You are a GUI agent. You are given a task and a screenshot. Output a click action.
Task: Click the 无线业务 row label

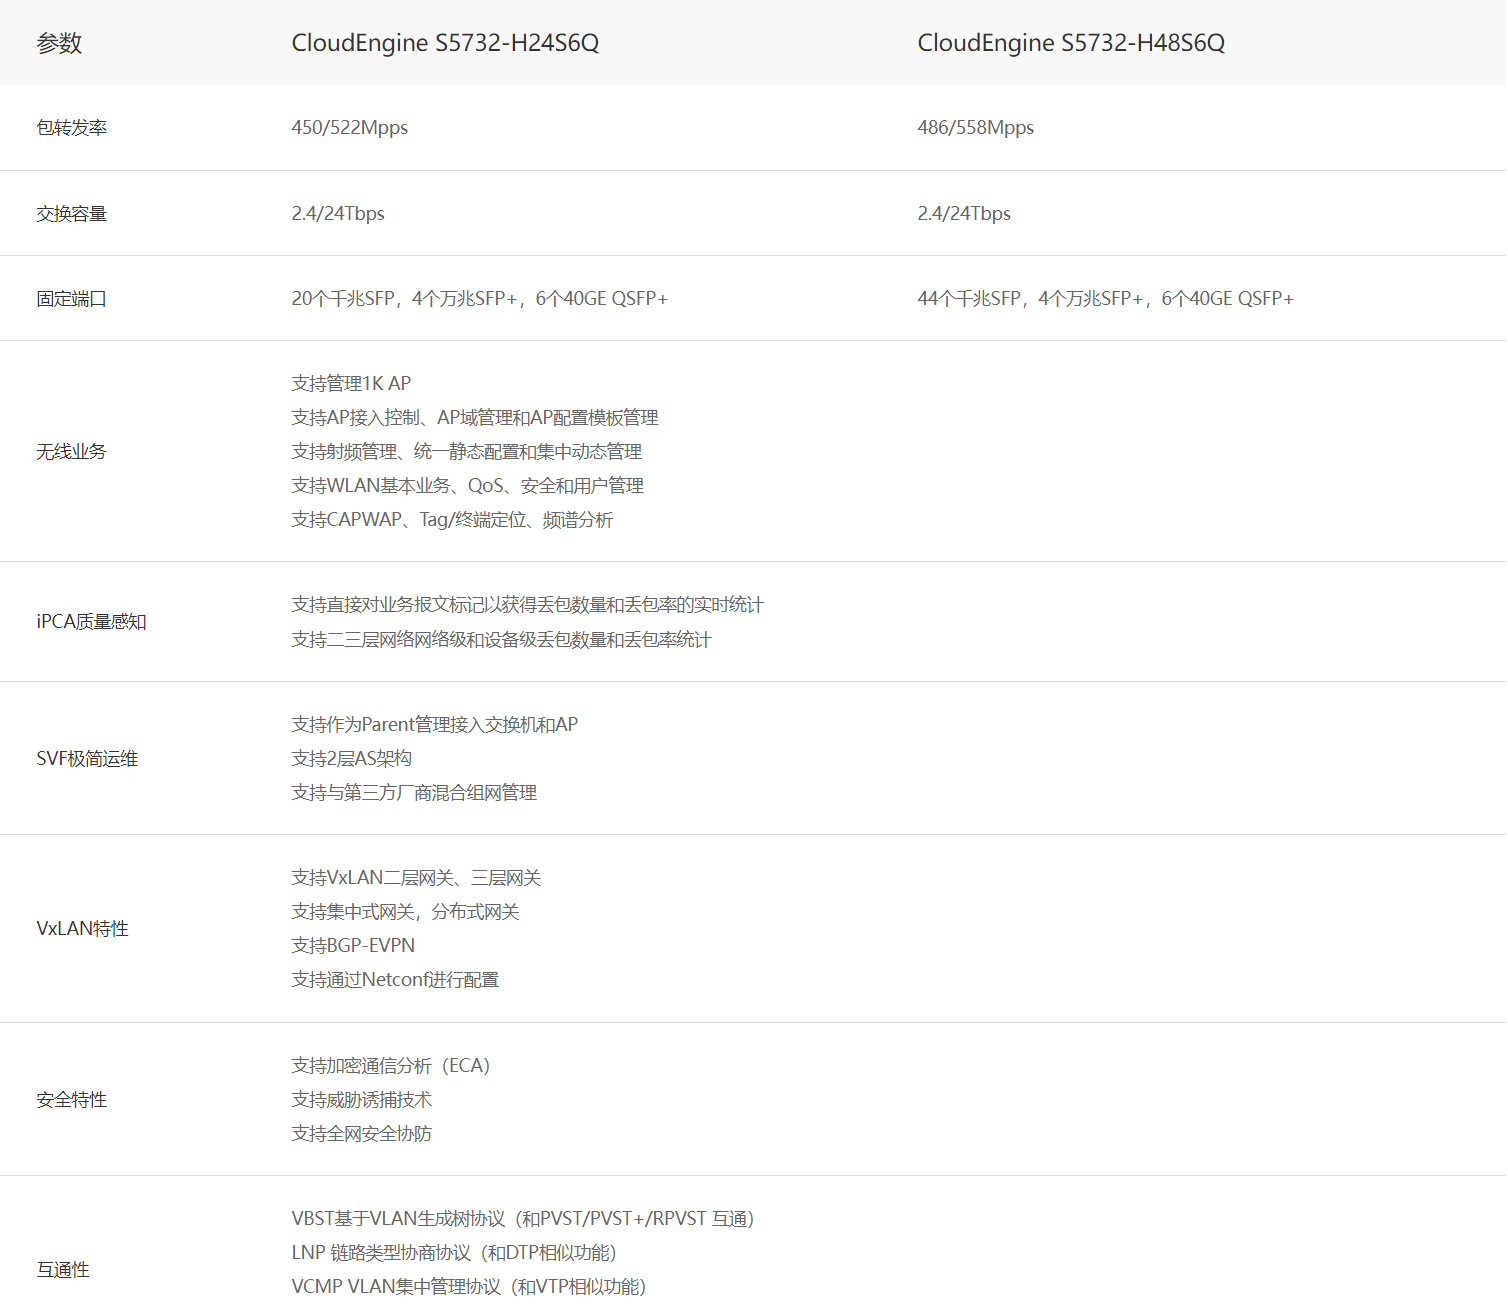point(71,452)
